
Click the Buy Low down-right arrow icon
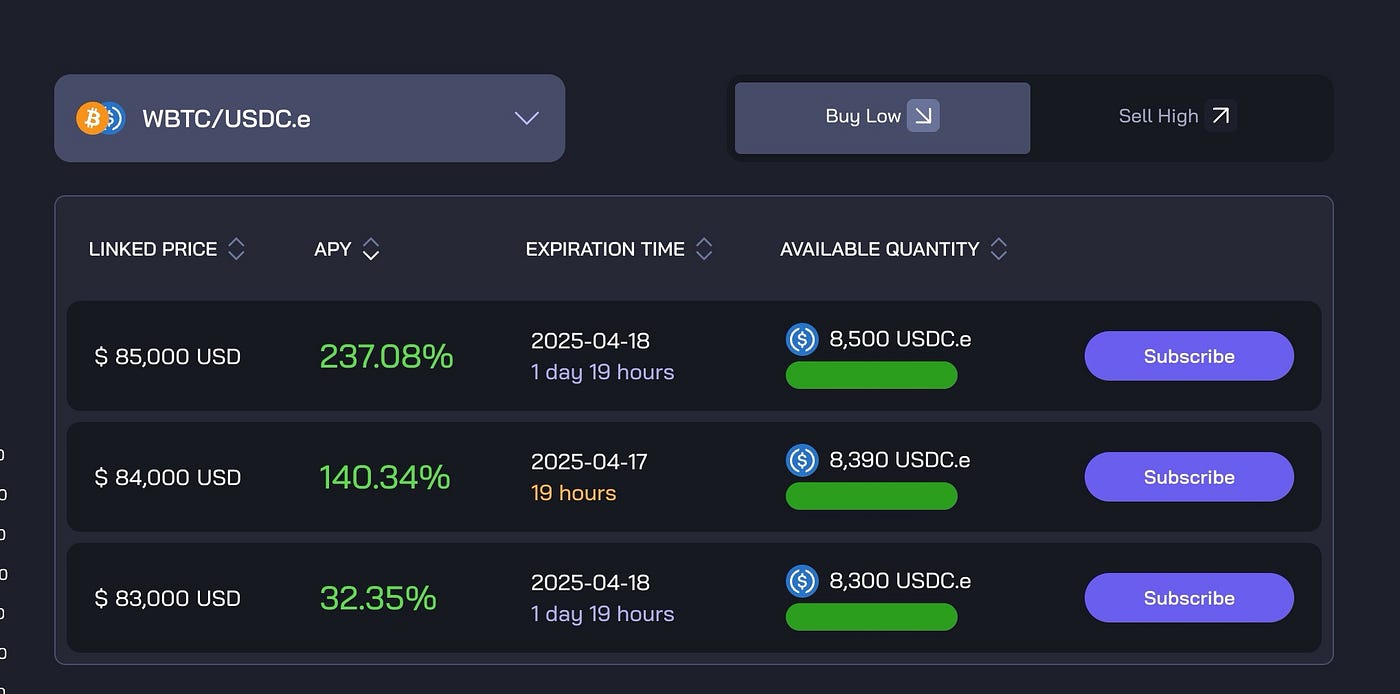click(x=923, y=116)
